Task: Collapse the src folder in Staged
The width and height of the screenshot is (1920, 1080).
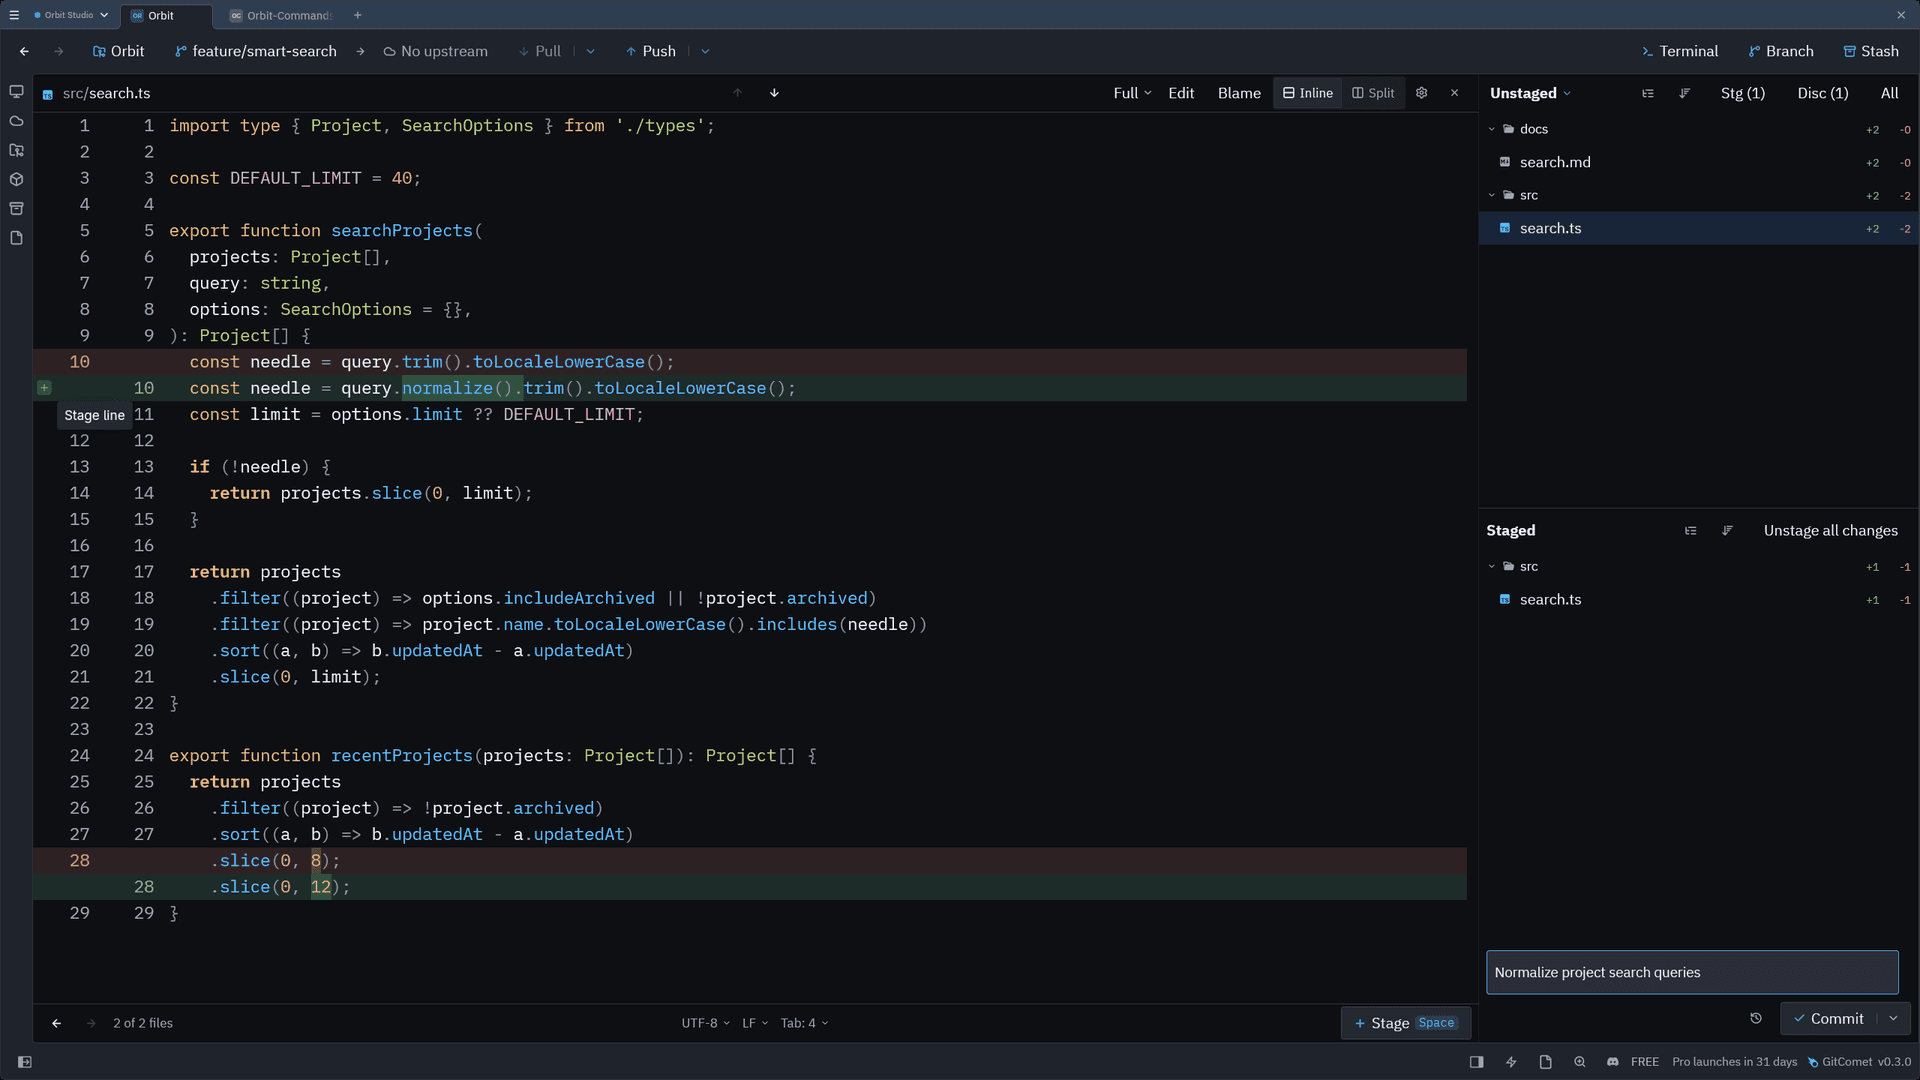Action: 1492,566
